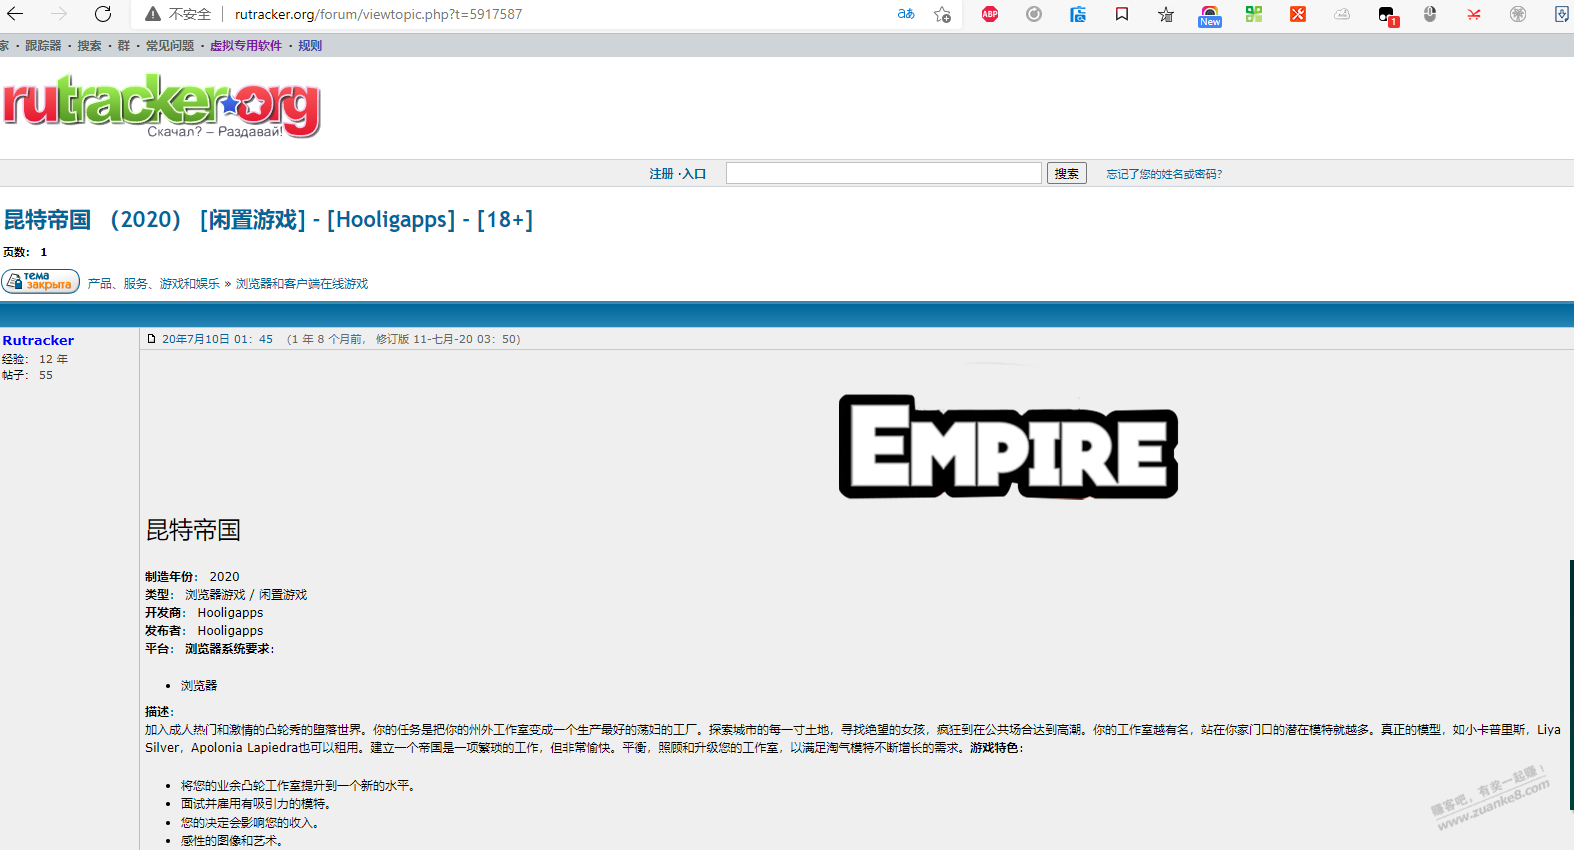Image resolution: width=1574 pixels, height=850 pixels.
Task: Open the 20年7月10日 01:45 post date link
Action: click(217, 339)
